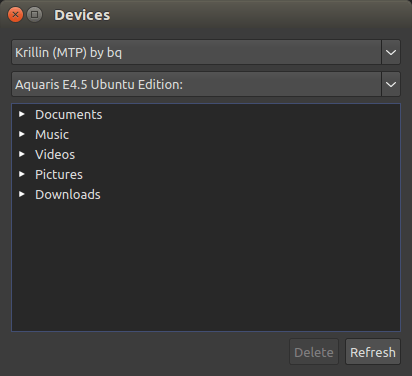Screen dimensions: 412x376
Task: Close the Devices window
Action: pyautogui.click(x=15, y=15)
